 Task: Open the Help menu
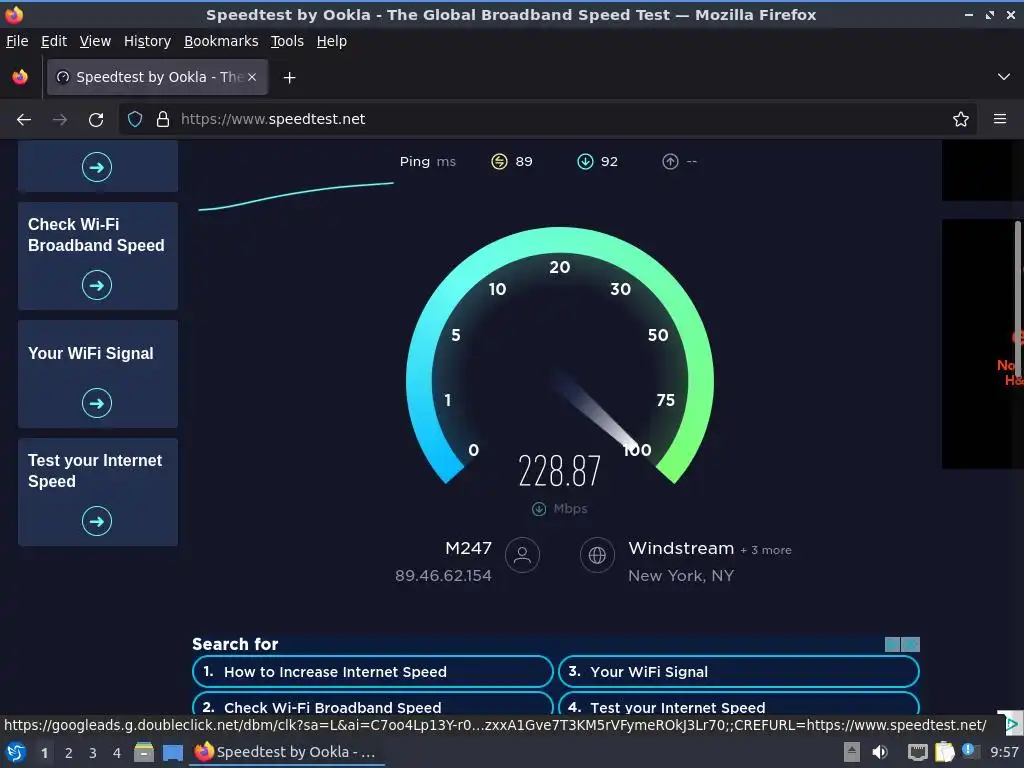pos(332,41)
